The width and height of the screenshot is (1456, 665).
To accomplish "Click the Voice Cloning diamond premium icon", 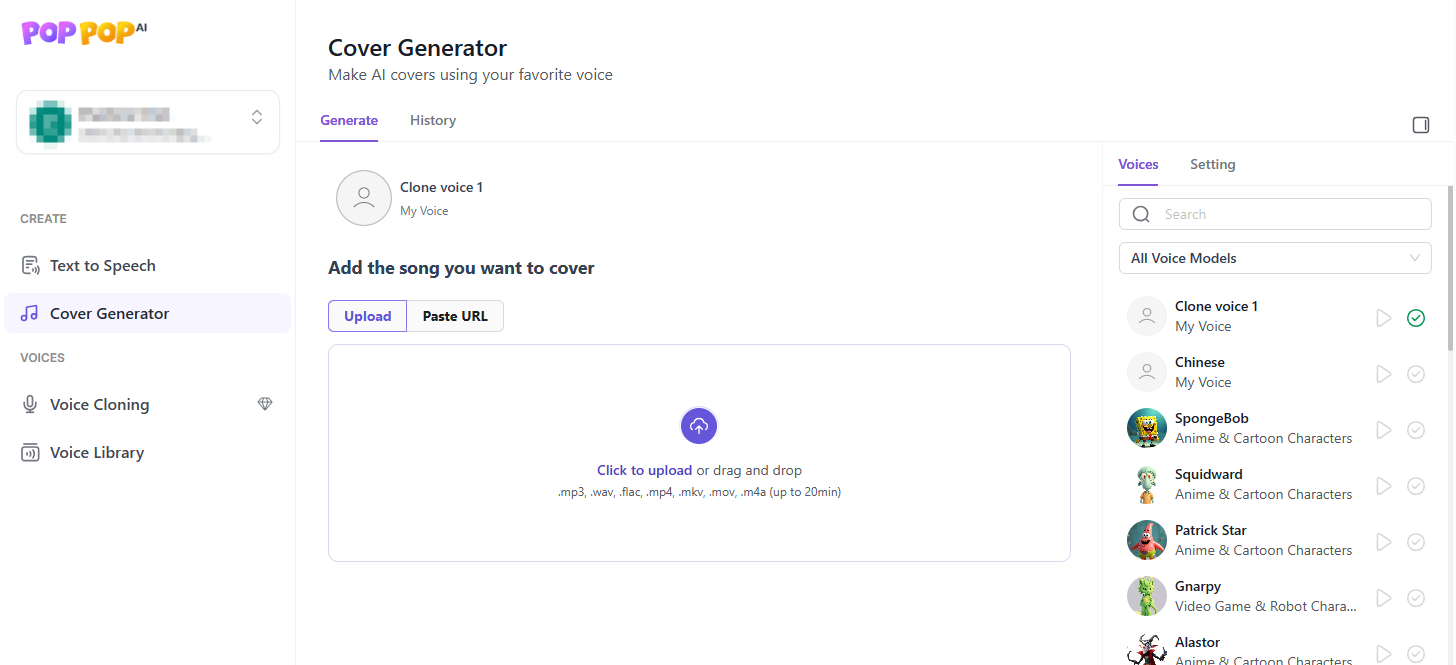I will pos(265,404).
